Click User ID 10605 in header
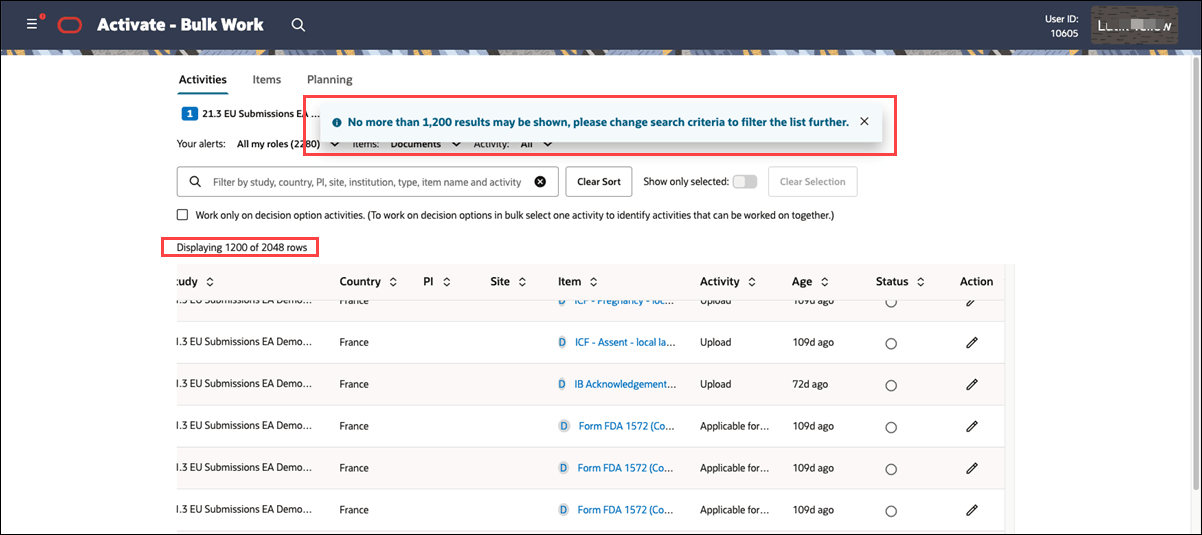This screenshot has width=1202, height=535. [x=1061, y=26]
